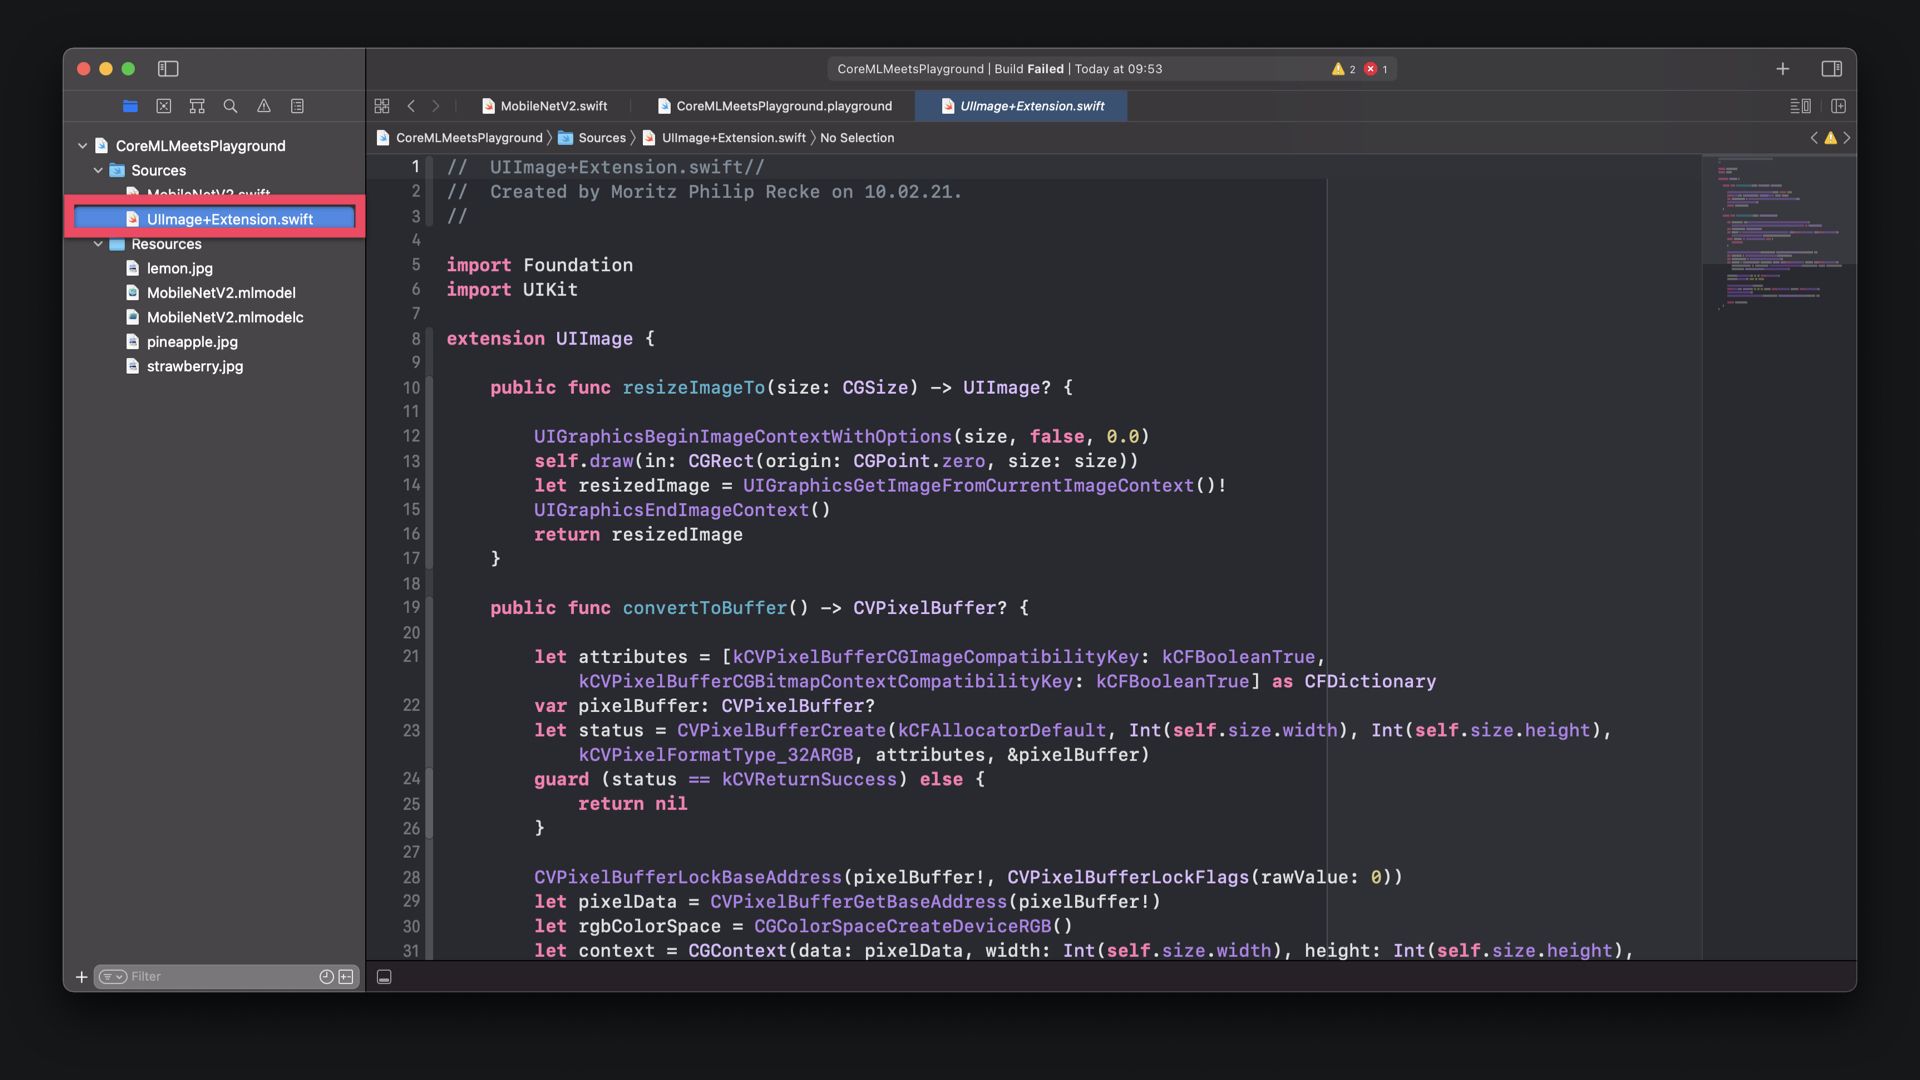This screenshot has width=1920, height=1080.
Task: Toggle the right inspector panel
Action: tap(1831, 69)
